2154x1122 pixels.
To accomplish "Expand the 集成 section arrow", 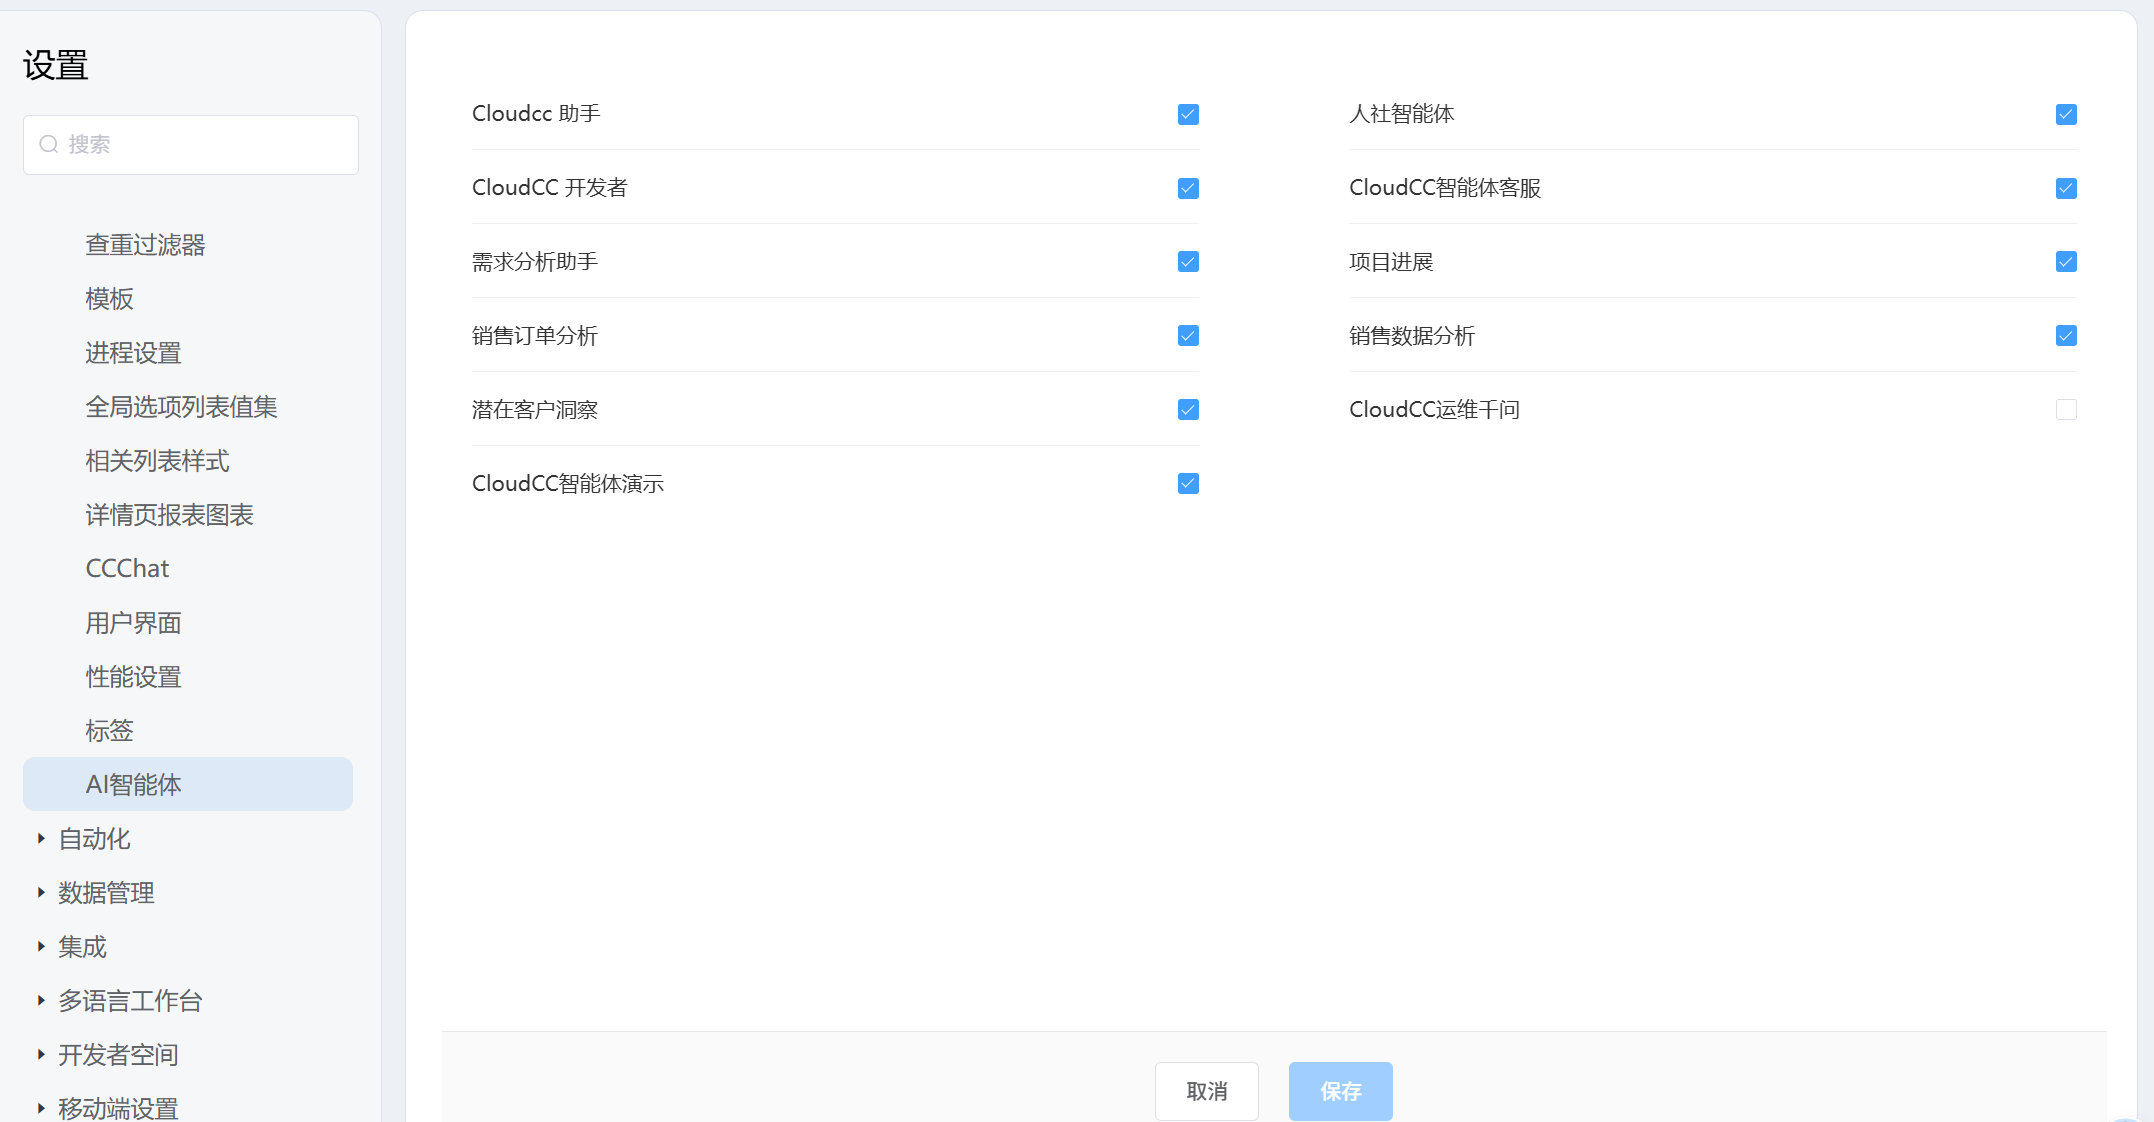I will (41, 947).
